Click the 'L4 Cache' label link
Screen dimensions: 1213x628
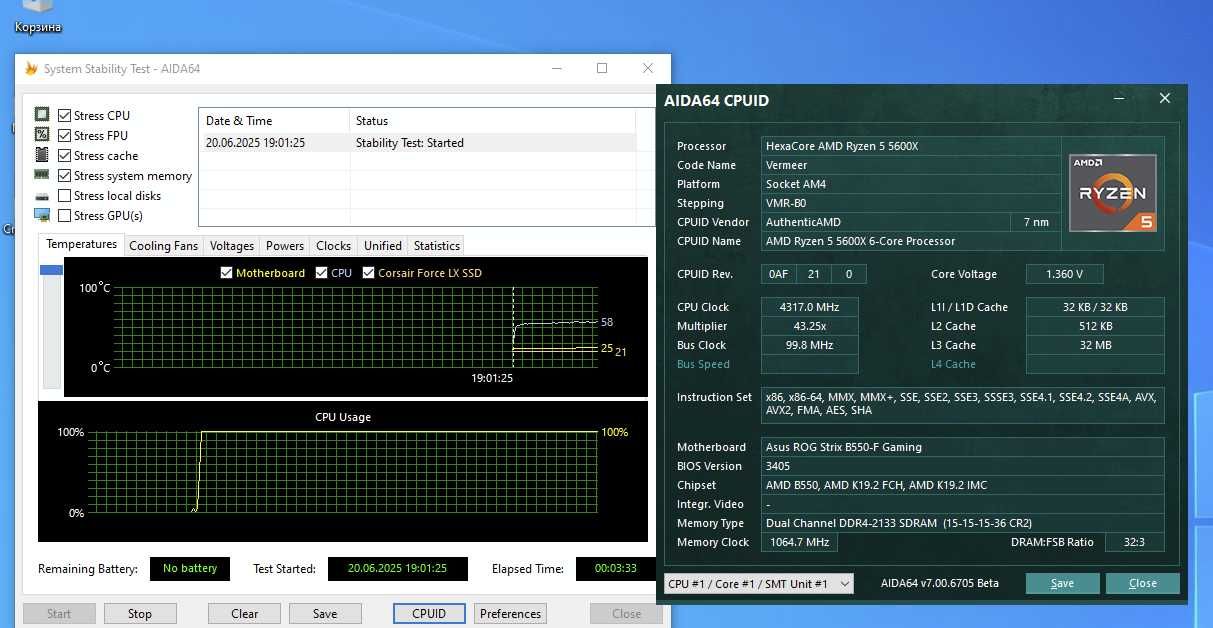tap(952, 364)
